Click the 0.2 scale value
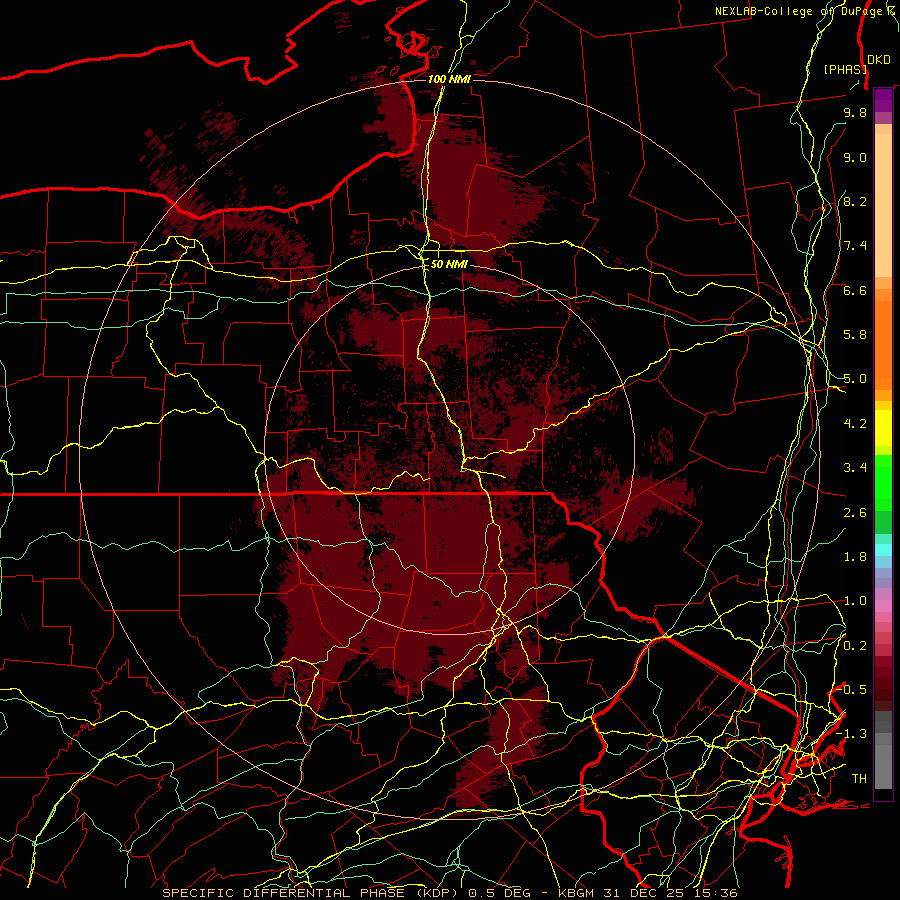Screen dimensions: 900x900 tap(855, 646)
